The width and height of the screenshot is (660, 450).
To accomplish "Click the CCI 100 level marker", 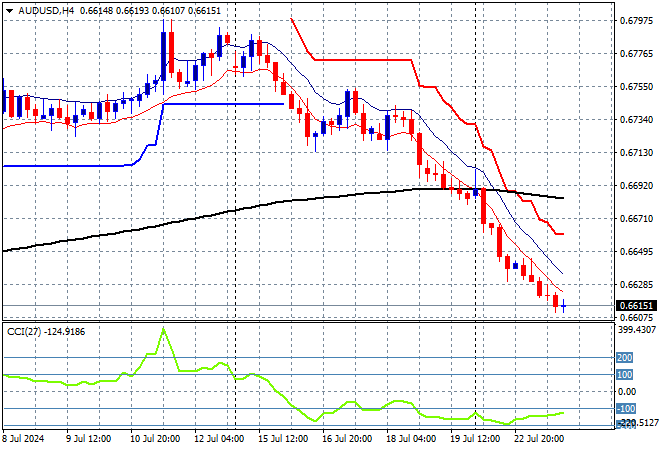I will tap(624, 375).
